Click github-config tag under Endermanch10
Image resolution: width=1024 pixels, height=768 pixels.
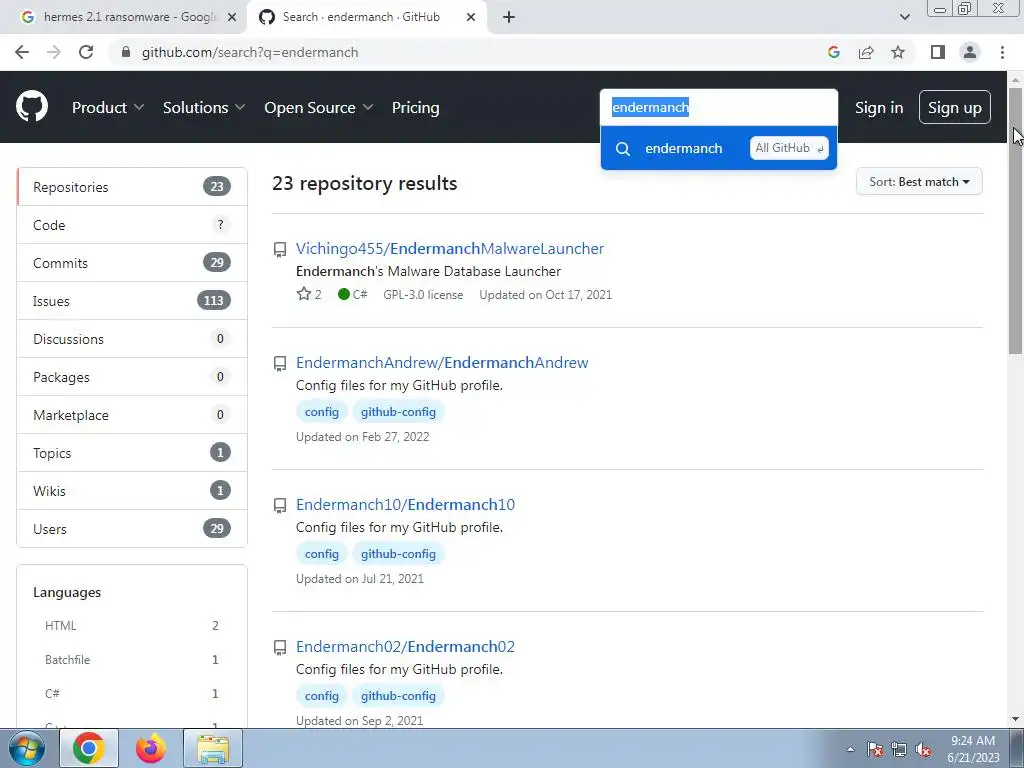(x=398, y=554)
